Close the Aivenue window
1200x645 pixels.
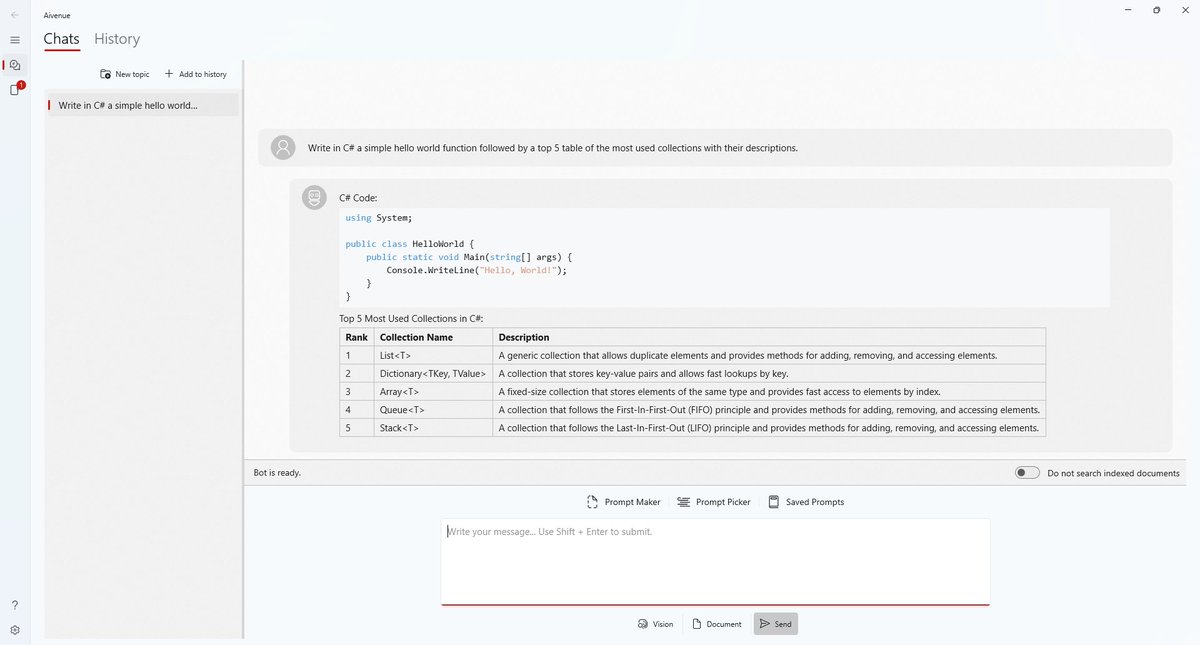(1184, 10)
